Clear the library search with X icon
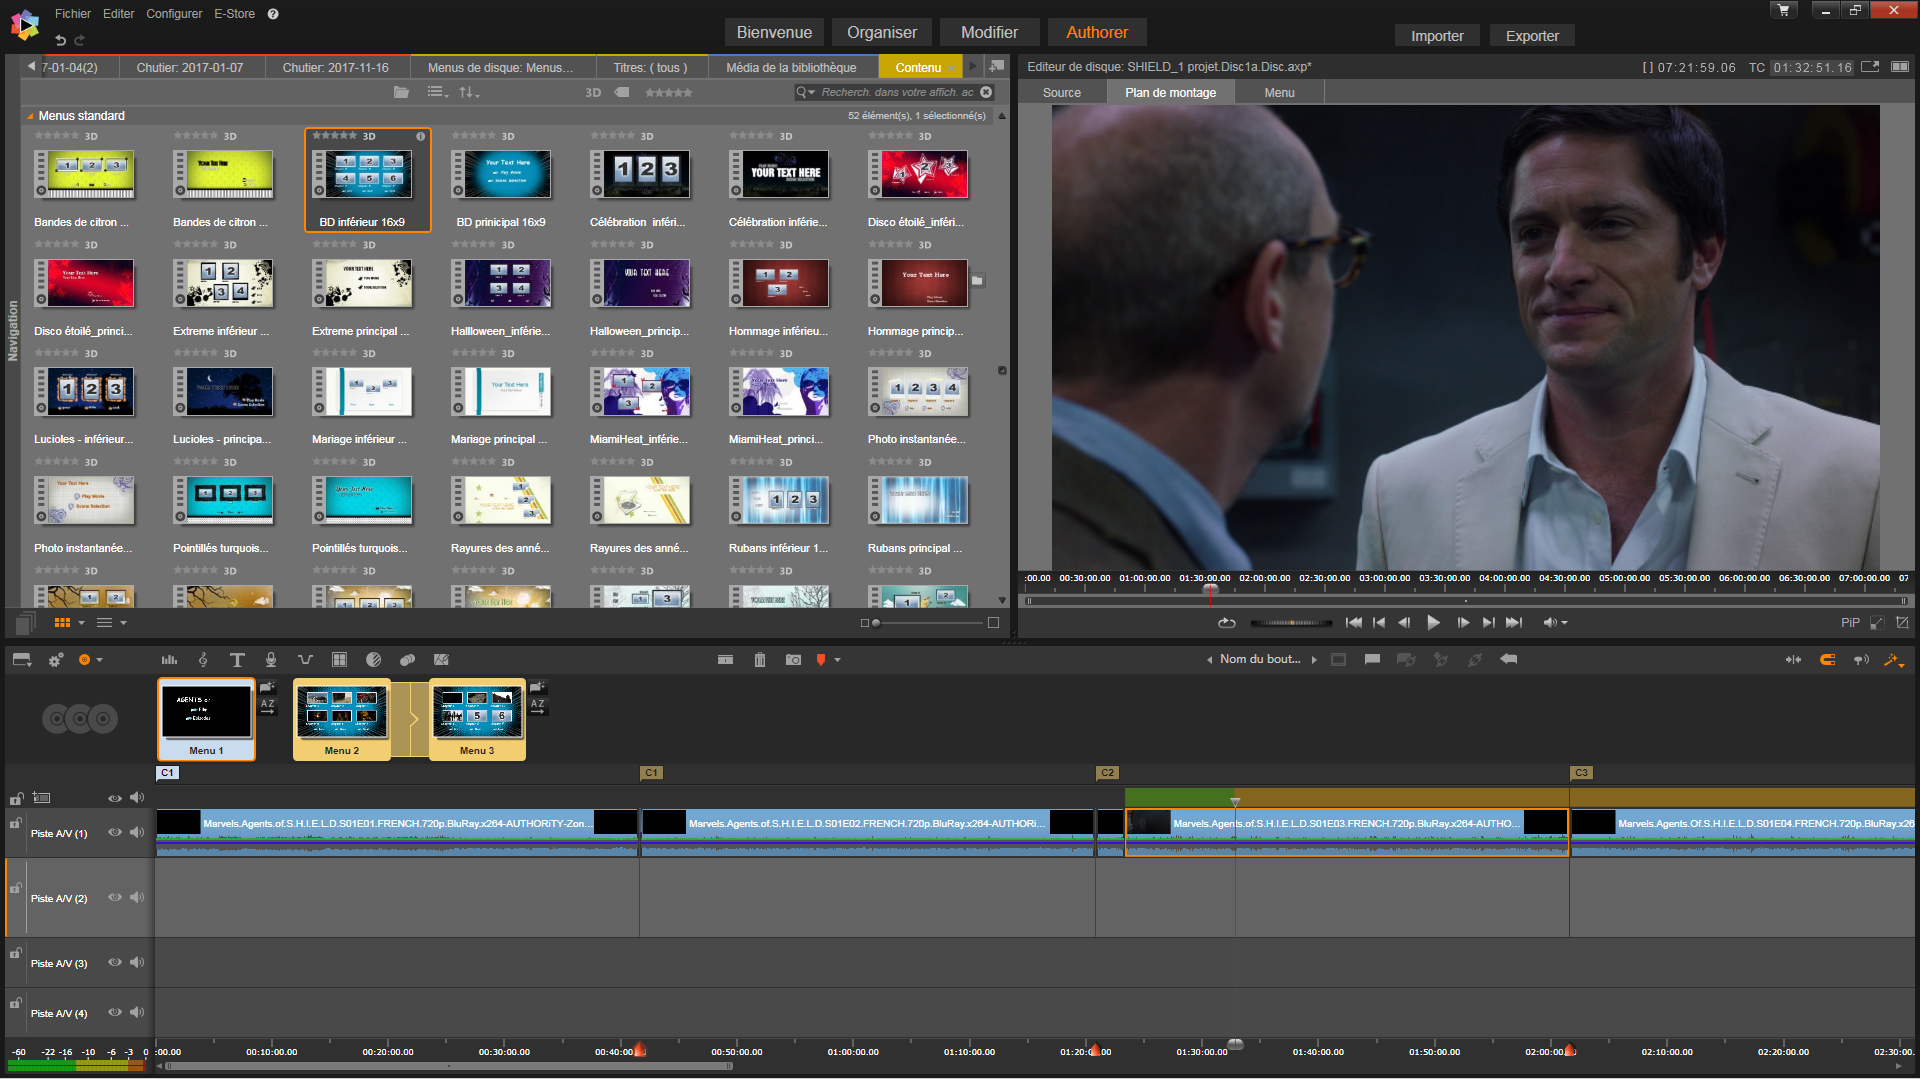 986,92
